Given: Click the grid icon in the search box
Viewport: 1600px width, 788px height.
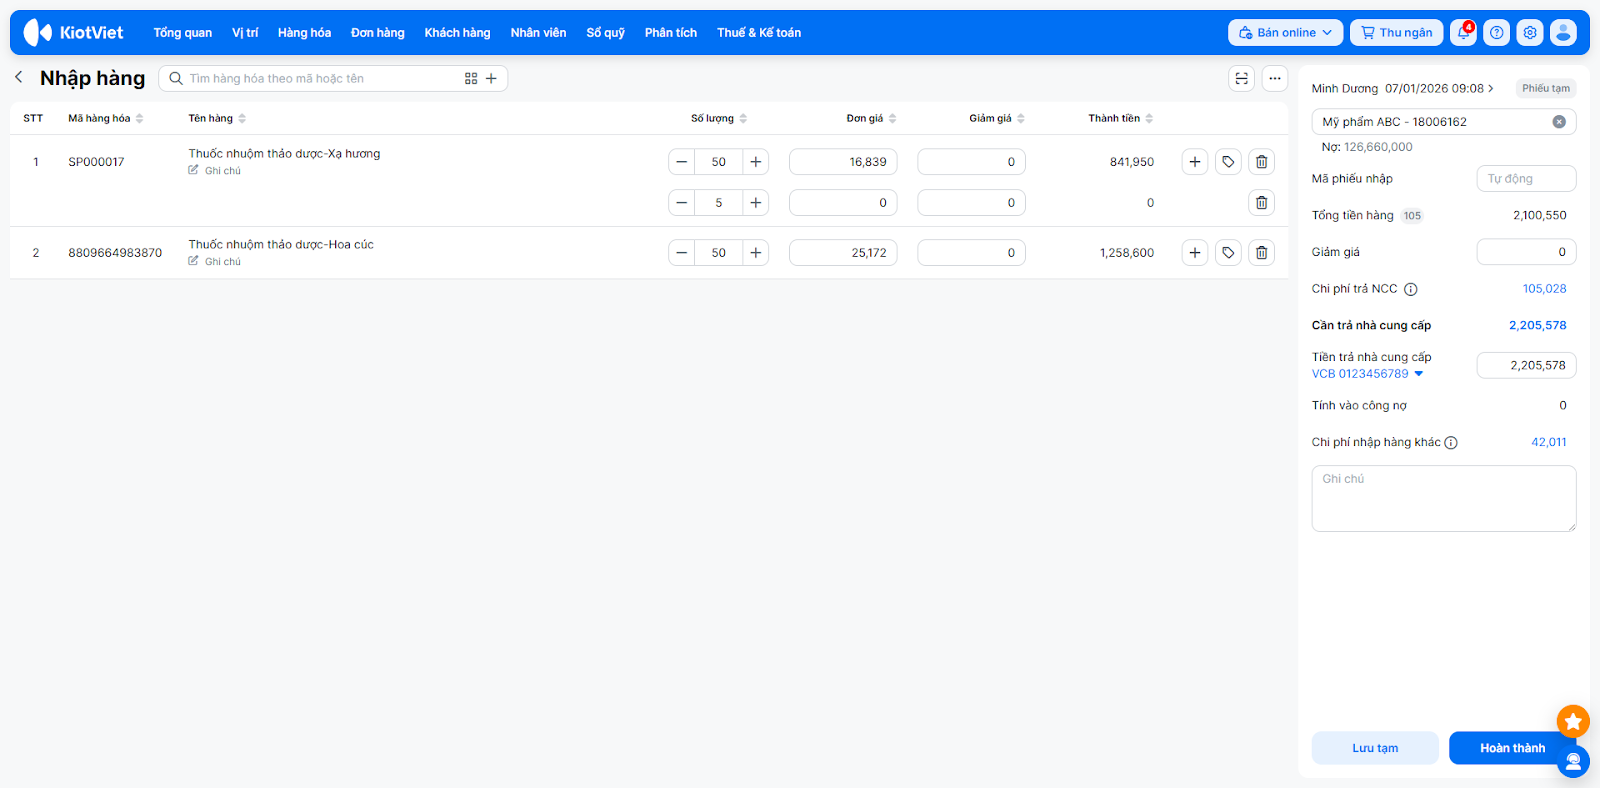Looking at the screenshot, I should [x=471, y=78].
